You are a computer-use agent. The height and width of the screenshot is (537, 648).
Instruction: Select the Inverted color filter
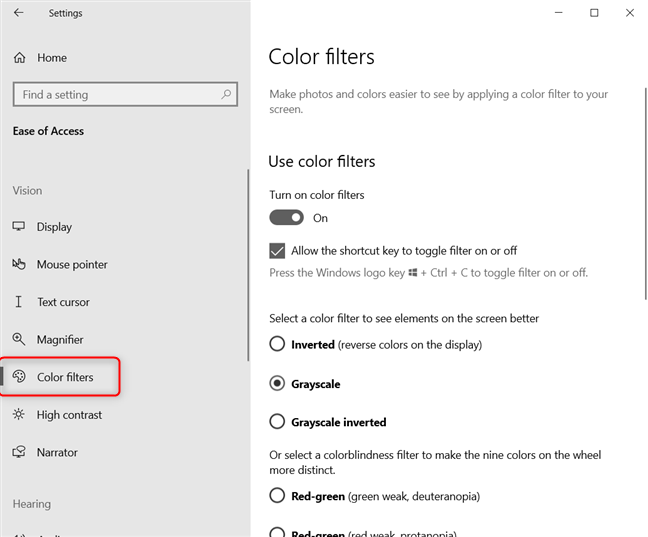[x=277, y=345]
